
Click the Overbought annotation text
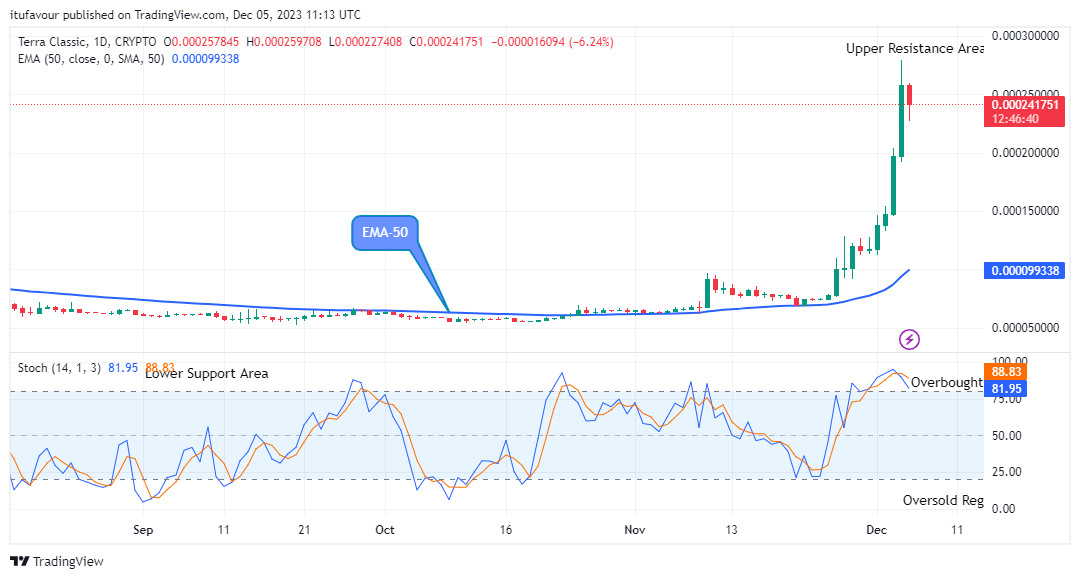pyautogui.click(x=946, y=382)
